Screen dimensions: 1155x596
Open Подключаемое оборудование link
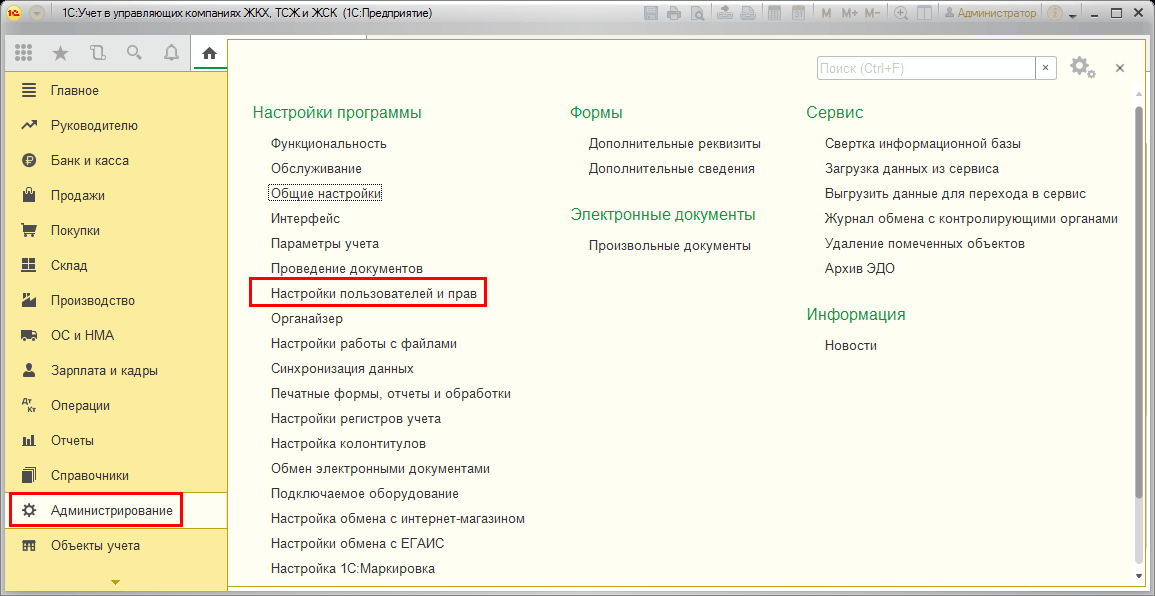(x=365, y=494)
